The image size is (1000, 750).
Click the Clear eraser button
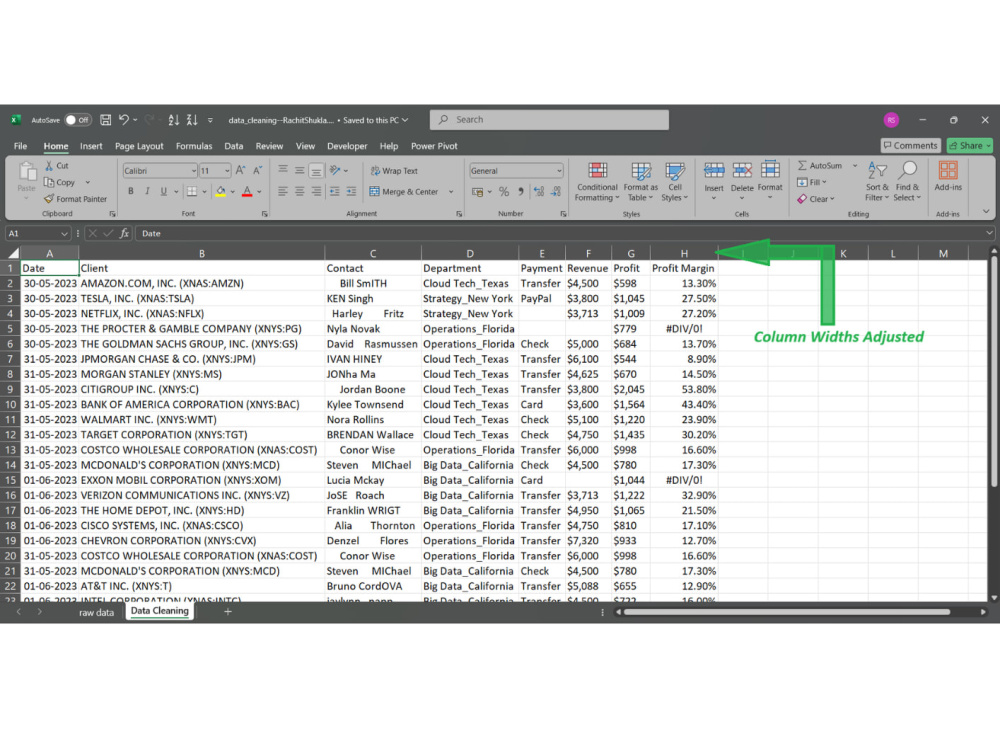tap(816, 199)
